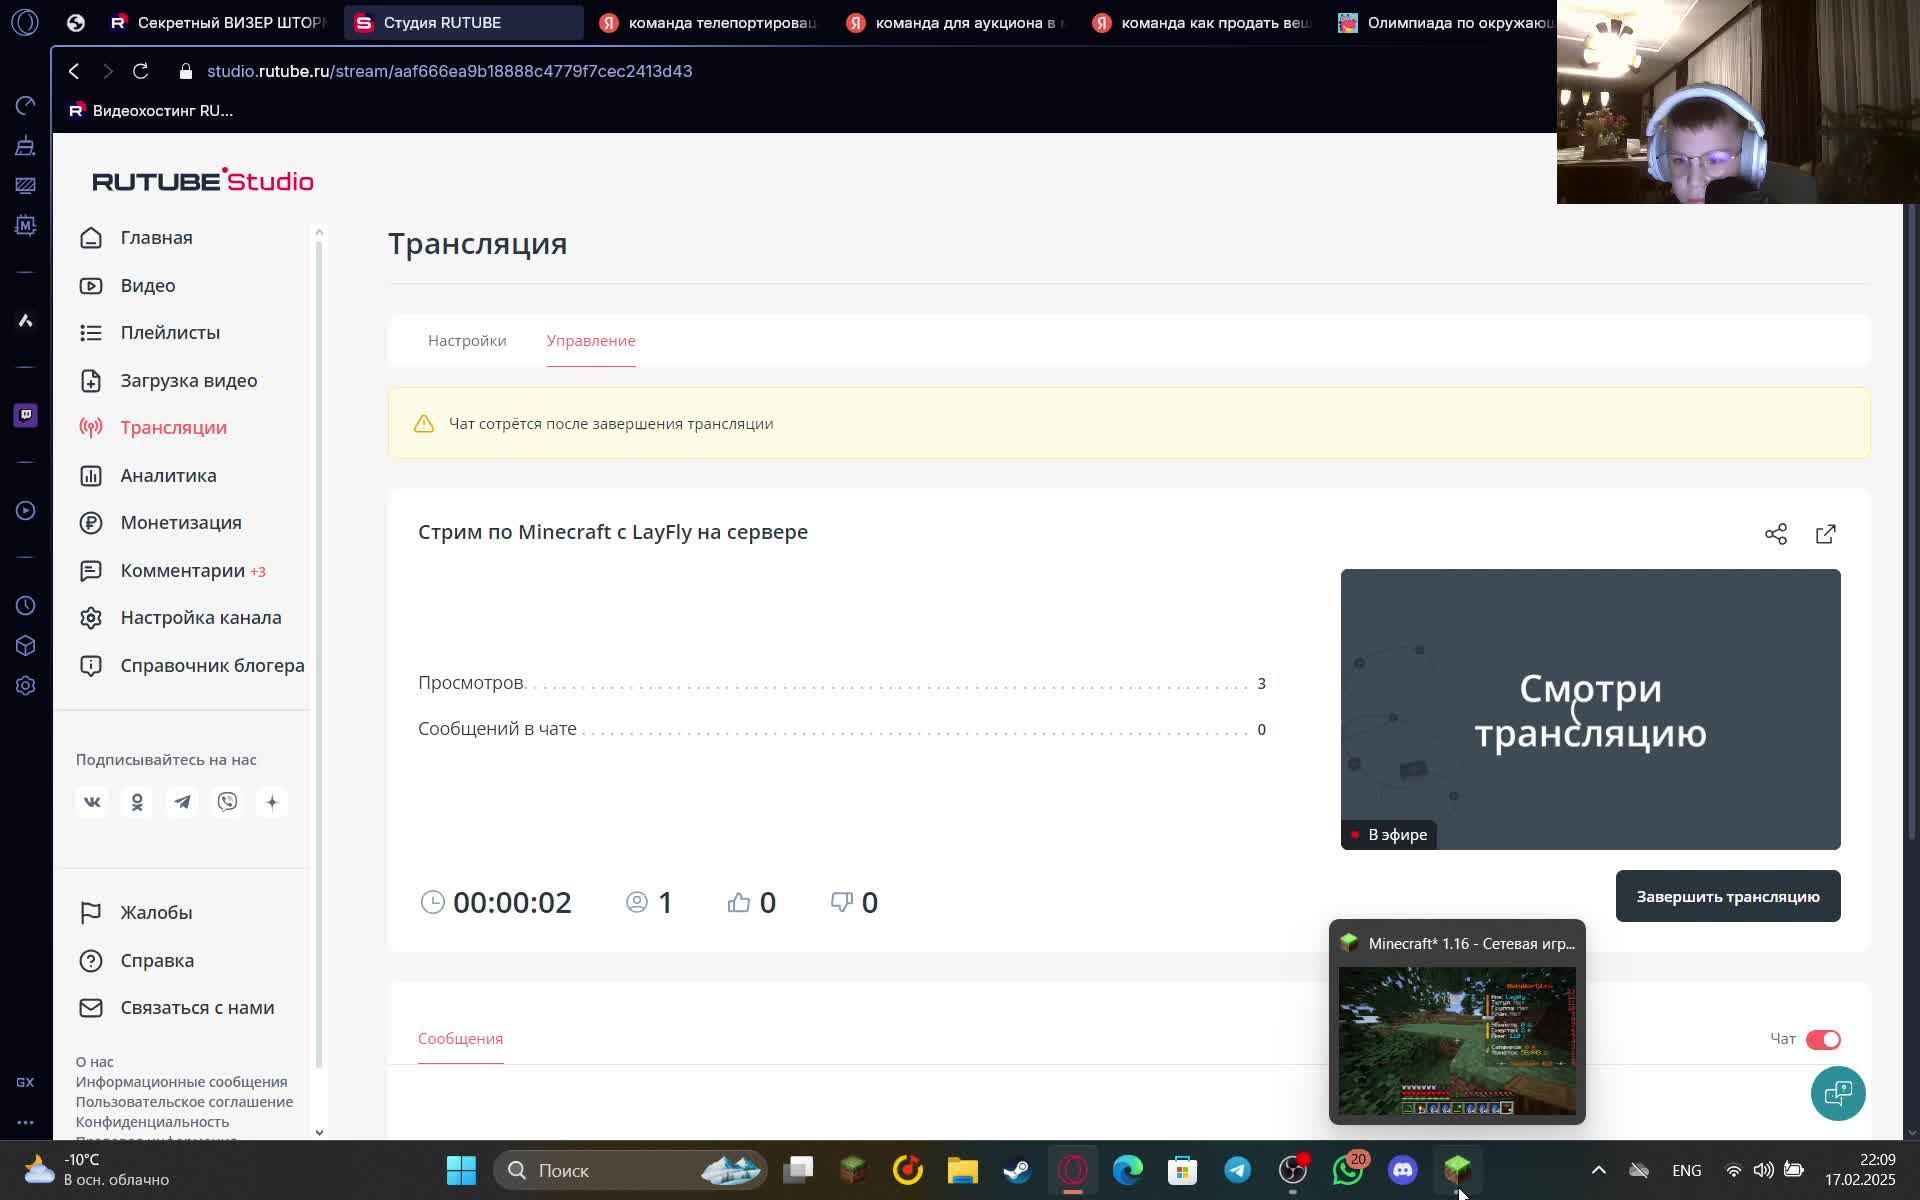1920x1200 pixels.
Task: Open Аналитика in the sidebar
Action: click(x=168, y=476)
